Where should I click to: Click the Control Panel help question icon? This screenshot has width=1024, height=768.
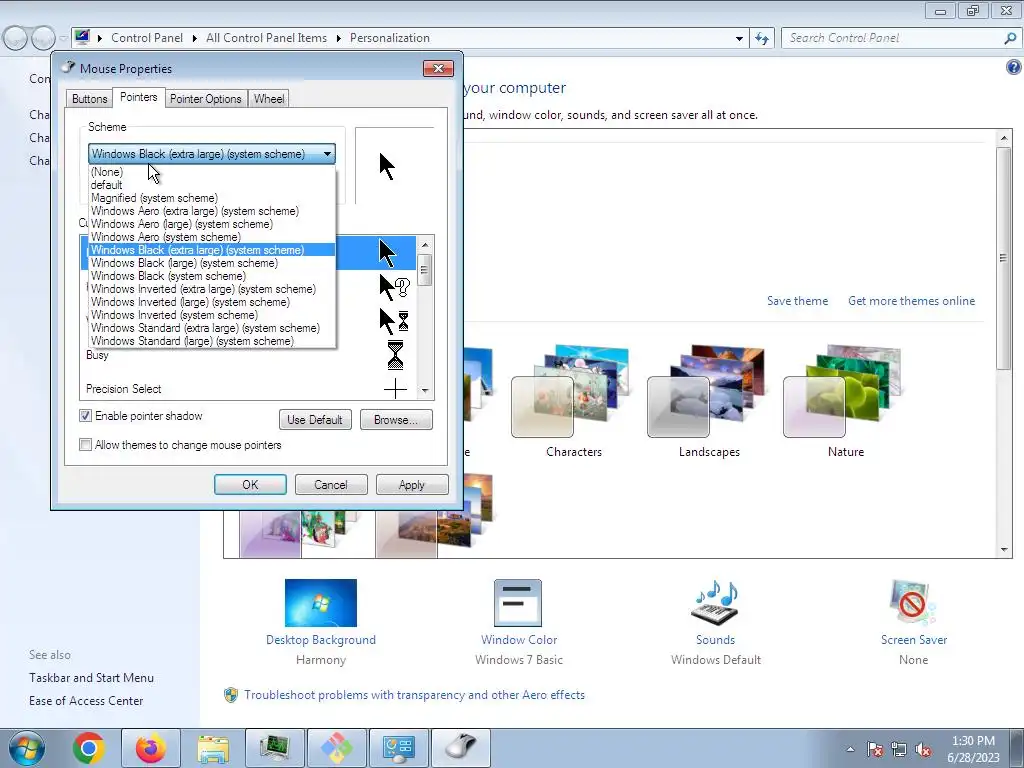1014,67
